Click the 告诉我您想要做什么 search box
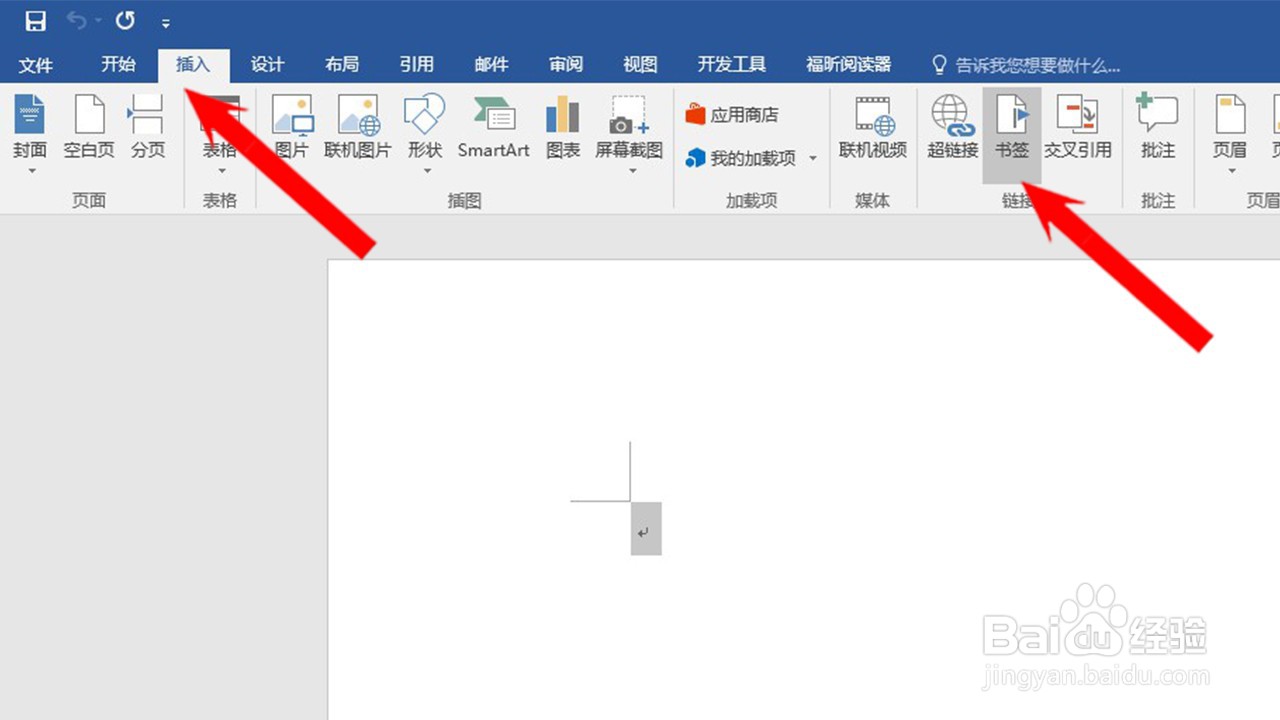 coord(1027,66)
